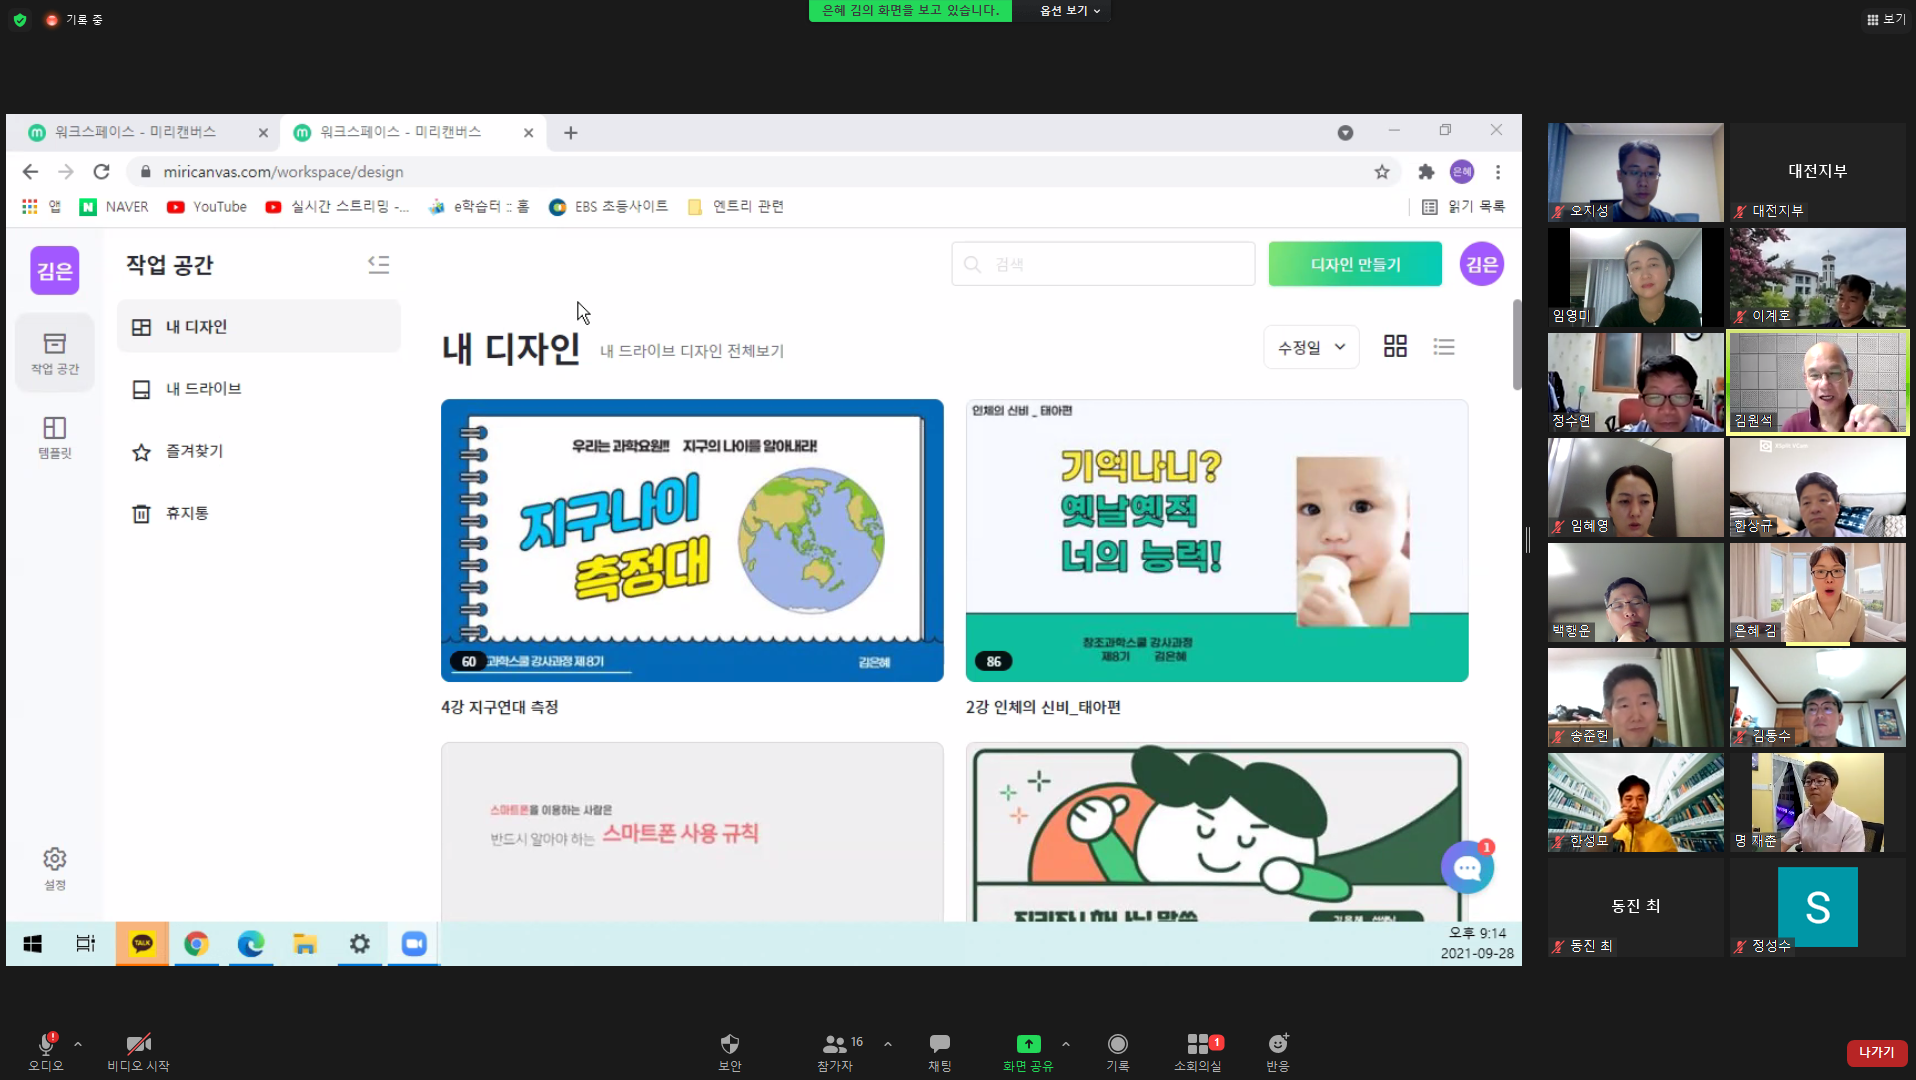Open the chat support bubble
The image size is (1916, 1080).
click(x=1467, y=868)
